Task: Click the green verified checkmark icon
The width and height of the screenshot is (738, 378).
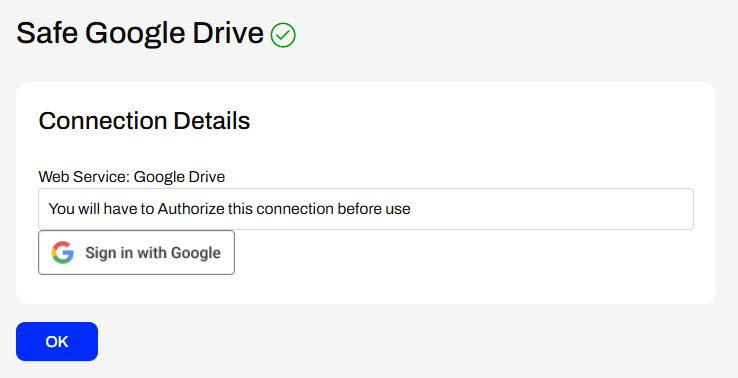Action: (x=283, y=35)
